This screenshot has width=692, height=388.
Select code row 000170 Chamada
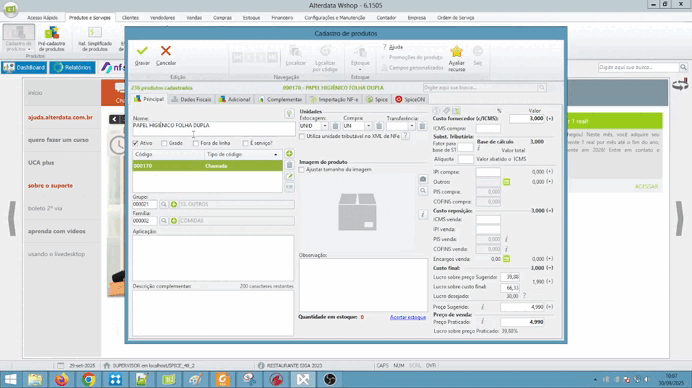pyautogui.click(x=207, y=166)
